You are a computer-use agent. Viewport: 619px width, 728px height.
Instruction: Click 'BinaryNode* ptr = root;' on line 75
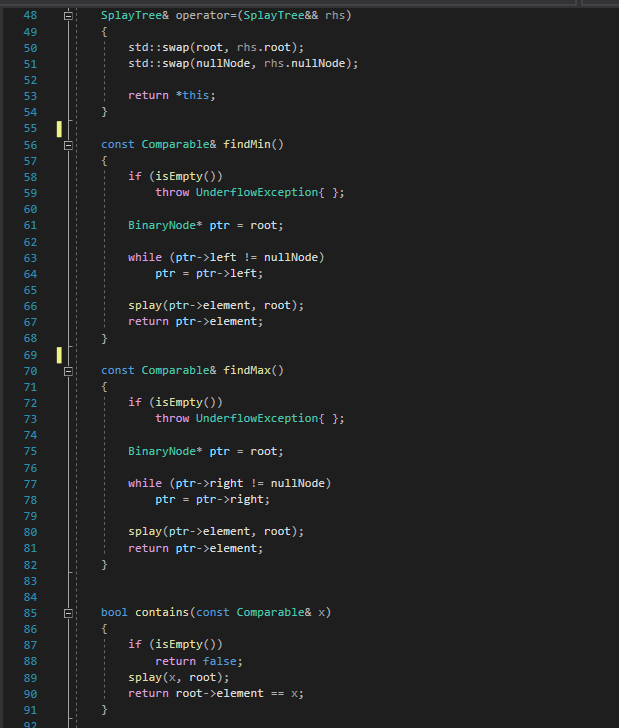click(x=206, y=451)
